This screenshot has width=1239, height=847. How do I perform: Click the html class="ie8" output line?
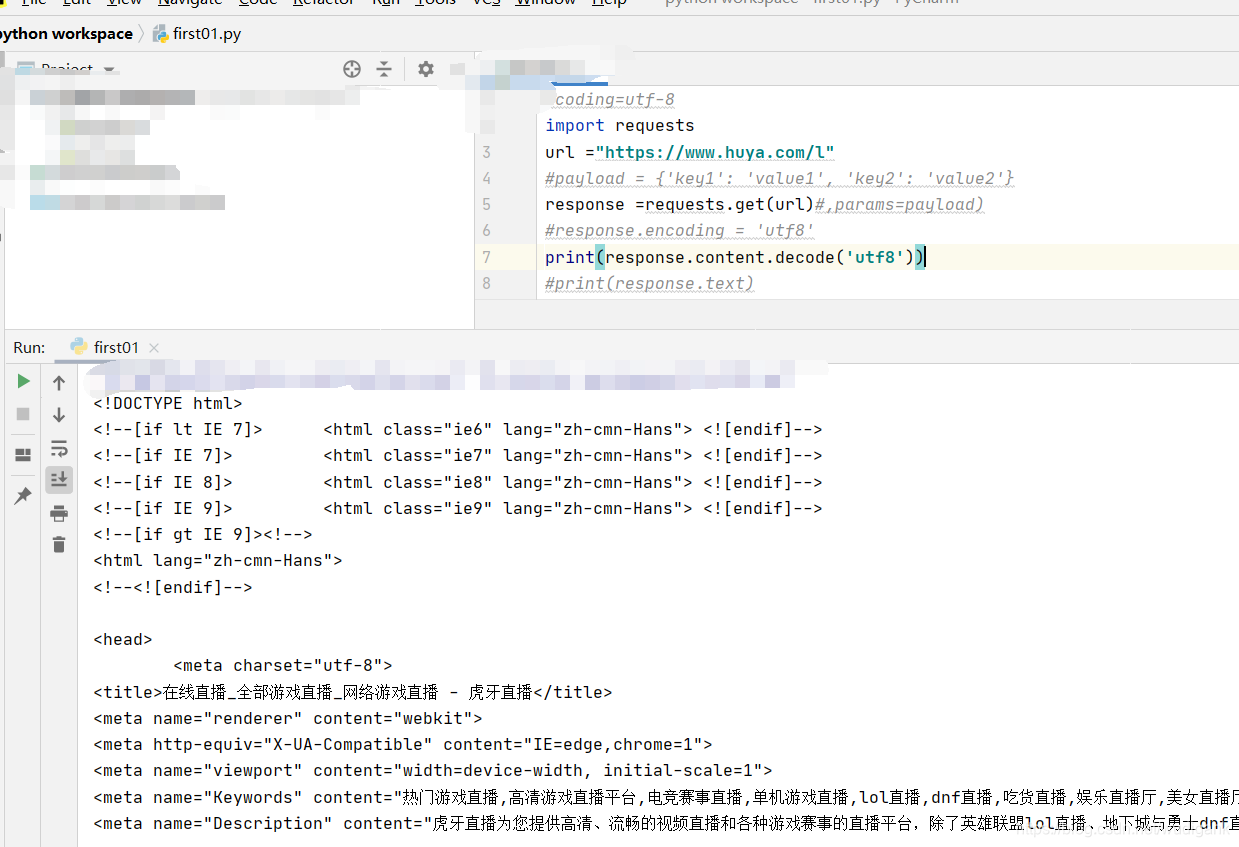click(x=458, y=482)
